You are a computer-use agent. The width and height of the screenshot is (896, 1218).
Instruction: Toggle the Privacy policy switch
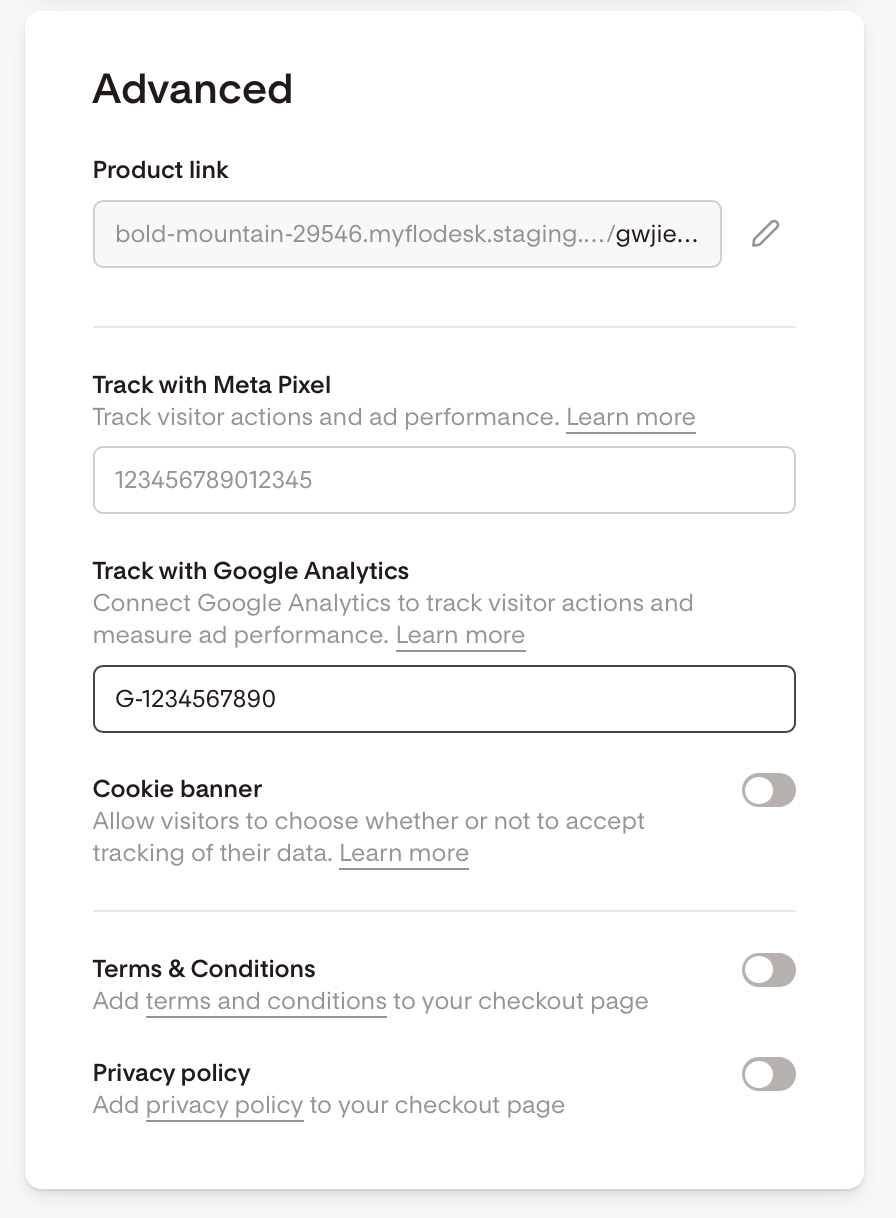pyautogui.click(x=768, y=1074)
